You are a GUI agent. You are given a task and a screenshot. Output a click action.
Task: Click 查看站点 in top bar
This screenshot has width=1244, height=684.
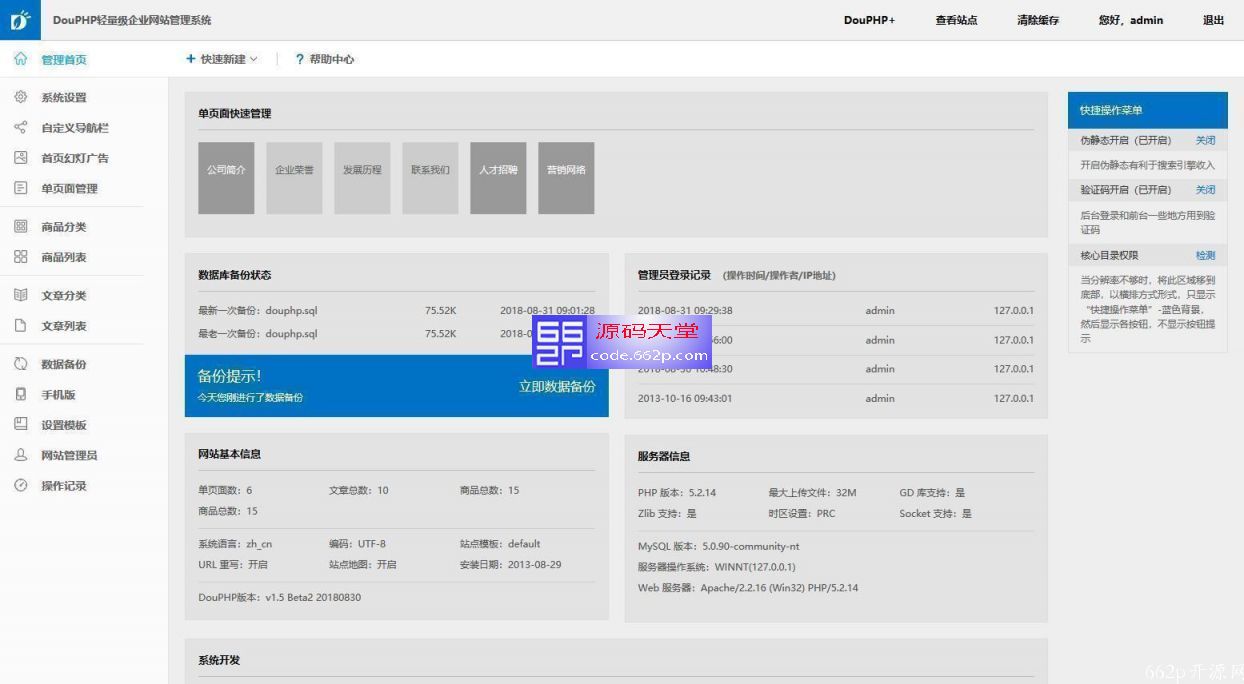[x=956, y=20]
